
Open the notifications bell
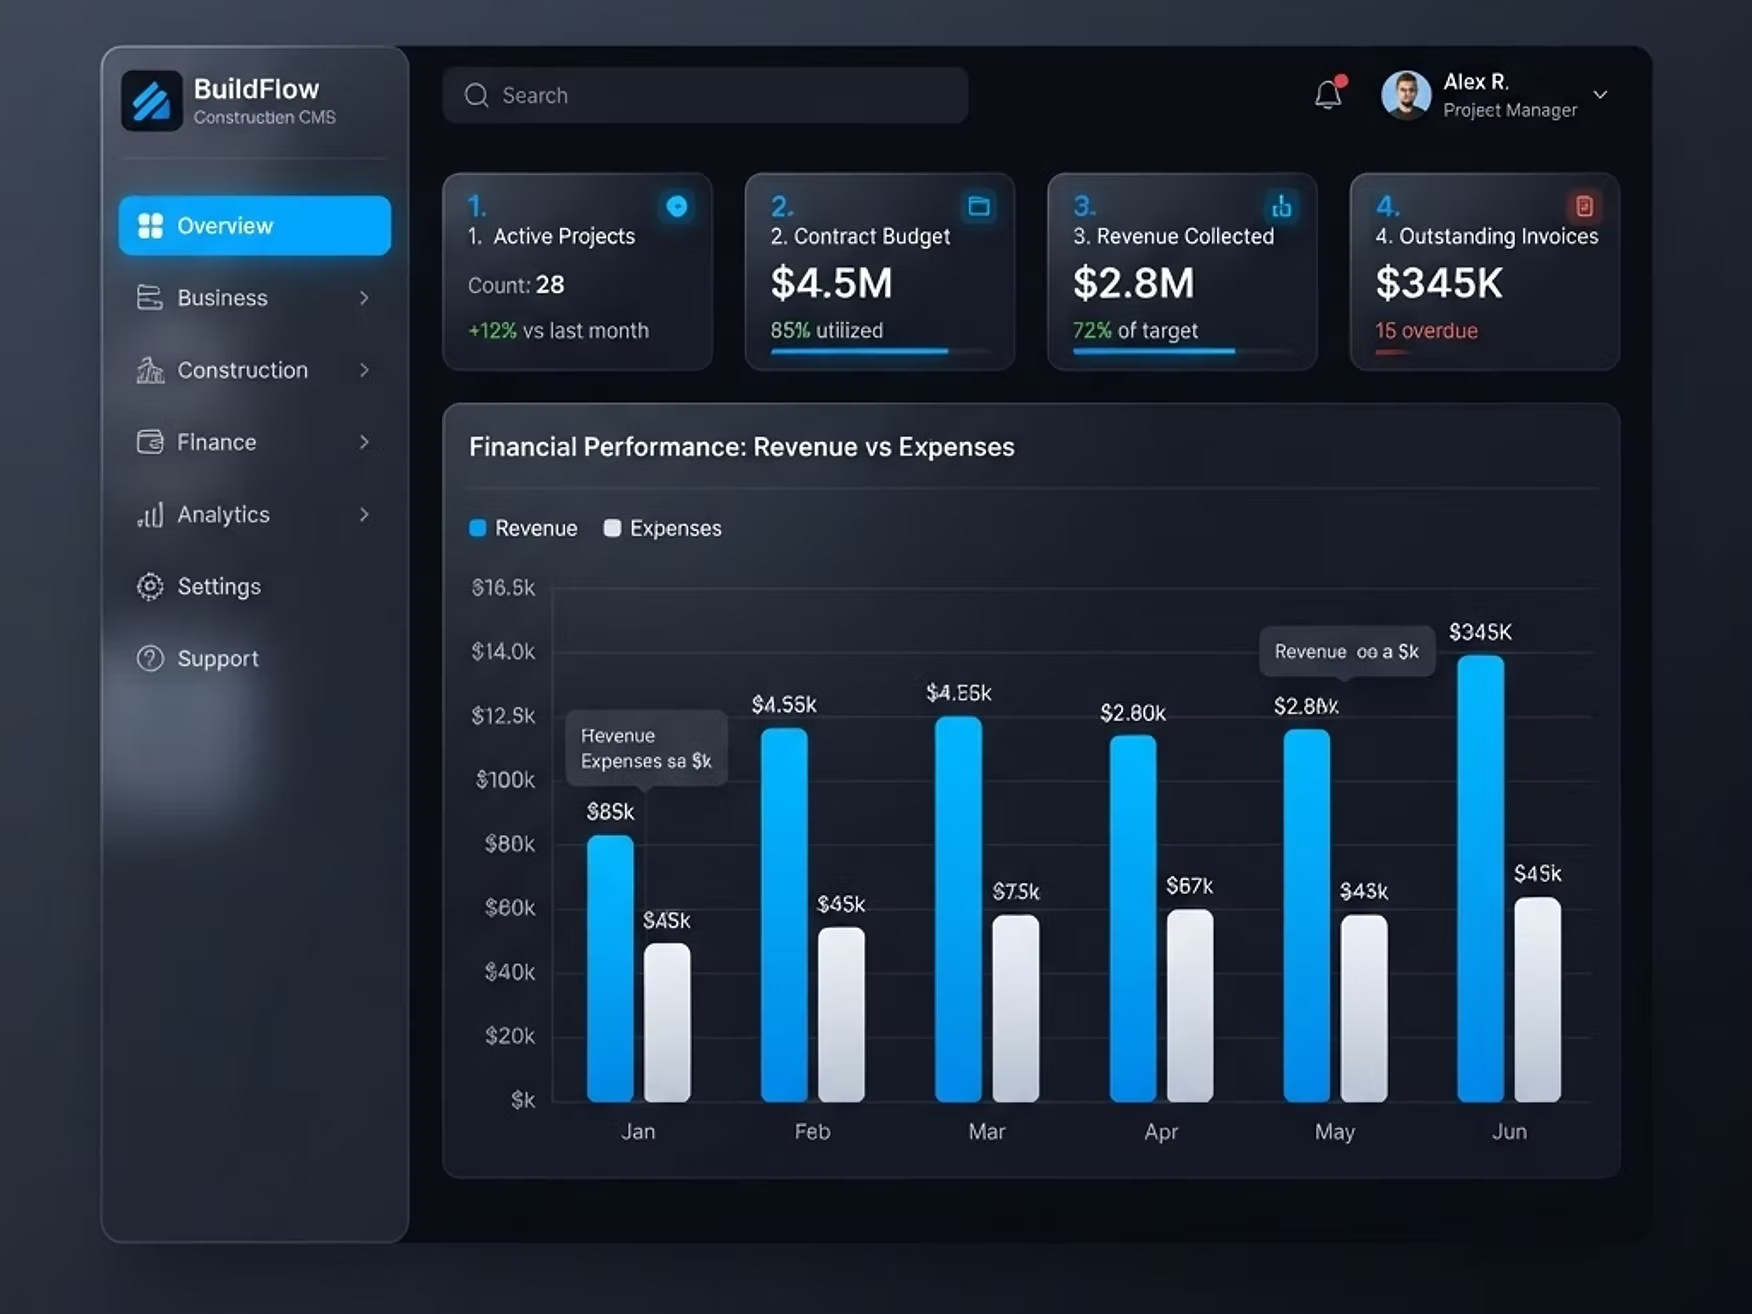tap(1329, 94)
